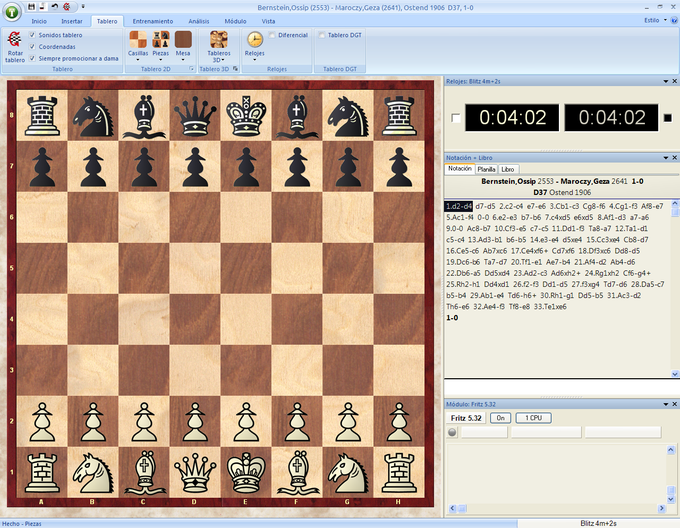Toggle the white clock indicator box
The height and width of the screenshot is (528, 680).
coord(455,118)
